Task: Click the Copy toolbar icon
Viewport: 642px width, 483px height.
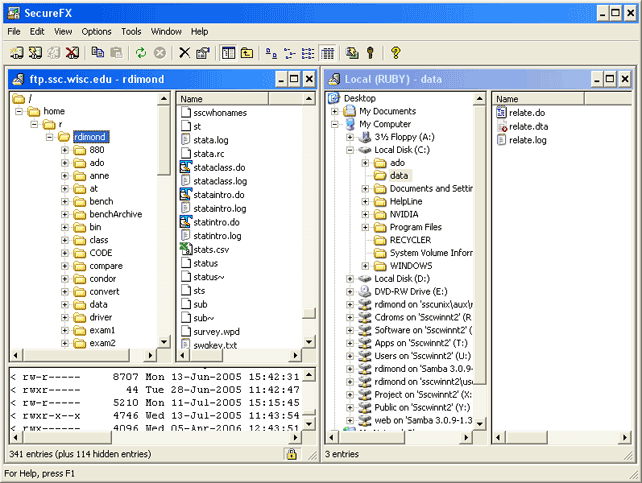Action: (97, 53)
